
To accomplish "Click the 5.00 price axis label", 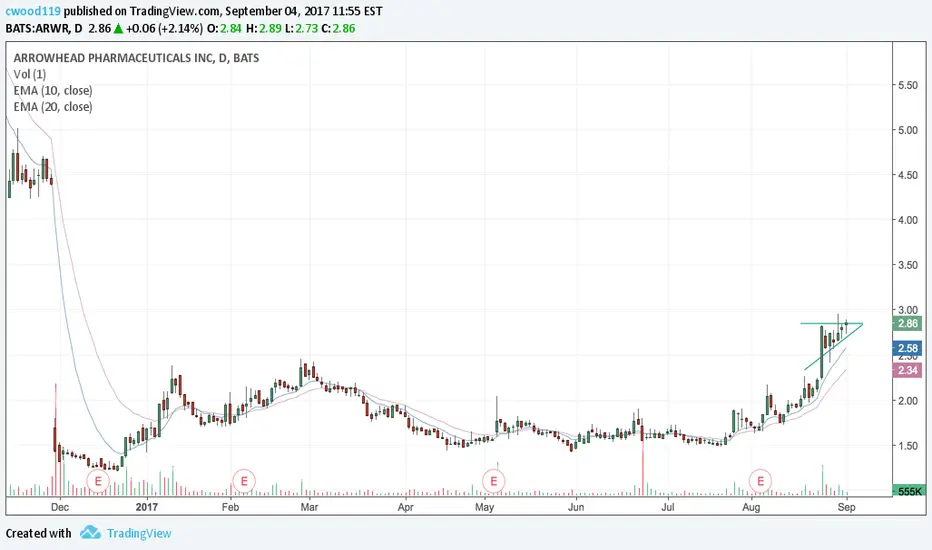I will coord(908,130).
